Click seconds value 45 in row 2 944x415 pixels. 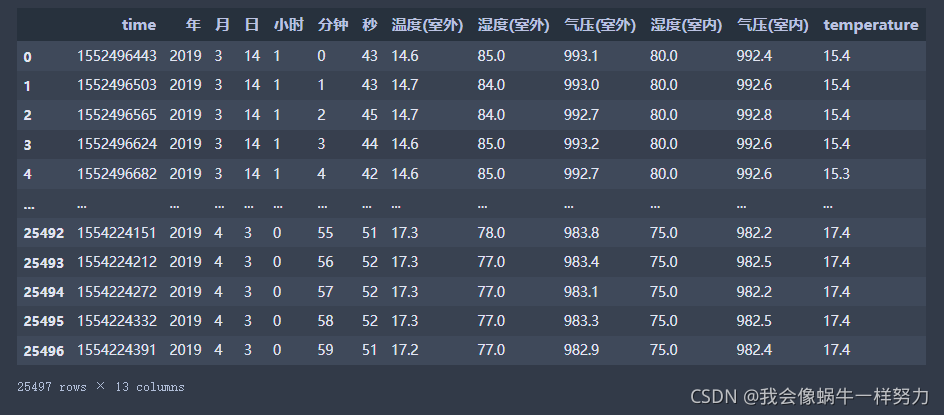coord(370,115)
